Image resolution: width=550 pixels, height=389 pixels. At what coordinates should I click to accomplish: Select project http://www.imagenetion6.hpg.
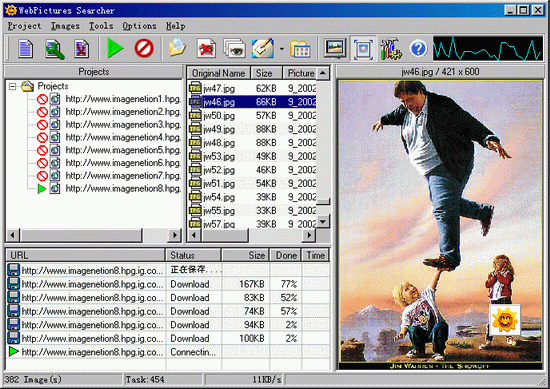(123, 163)
